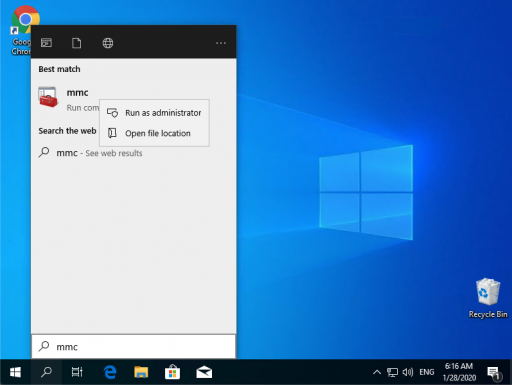This screenshot has width=512, height=385.
Task: Open the network status tray icon
Action: point(392,372)
